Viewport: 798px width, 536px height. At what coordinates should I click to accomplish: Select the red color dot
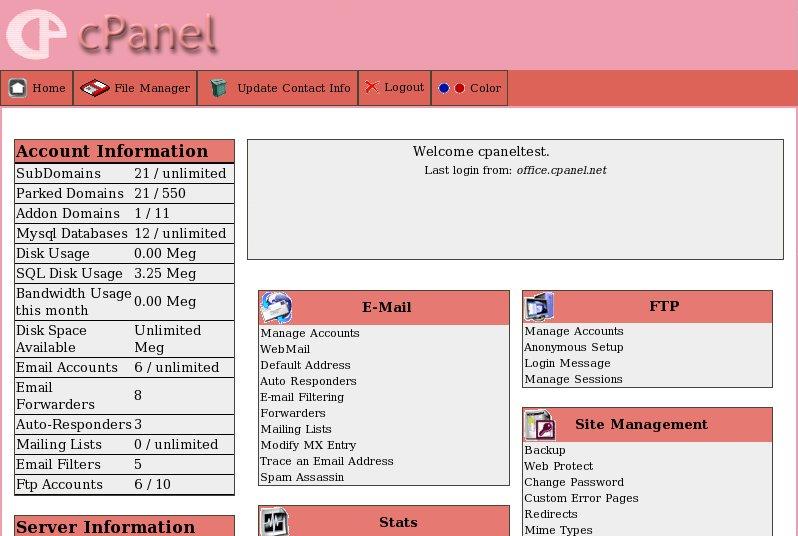click(x=460, y=88)
